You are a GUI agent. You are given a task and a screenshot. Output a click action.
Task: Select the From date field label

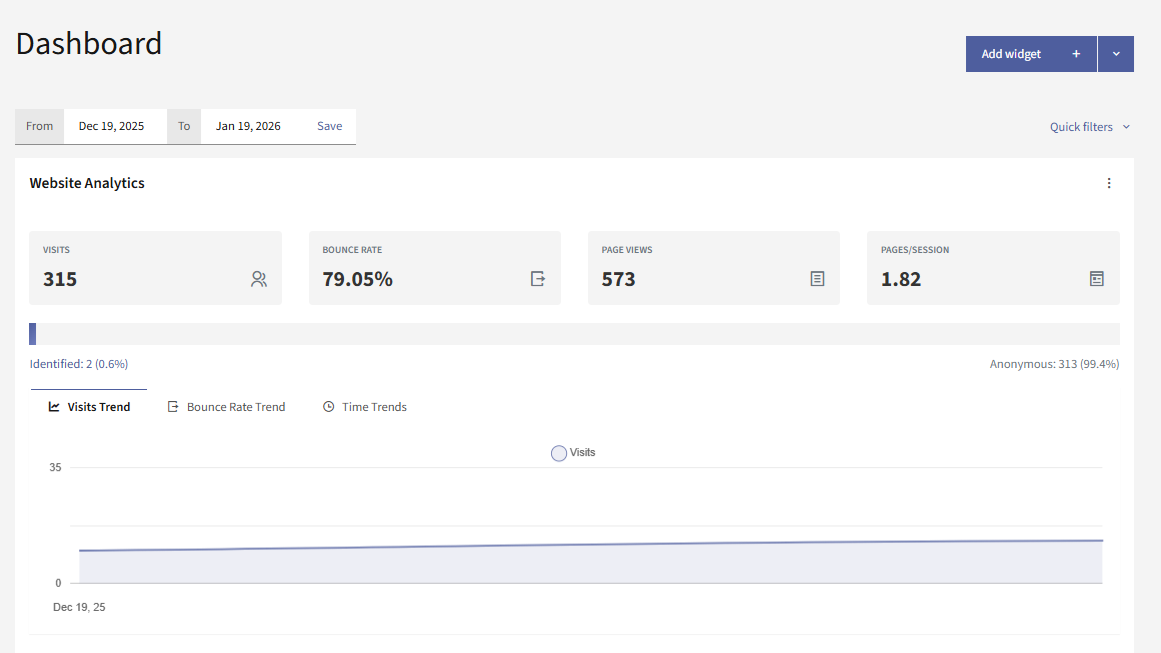pyautogui.click(x=39, y=126)
